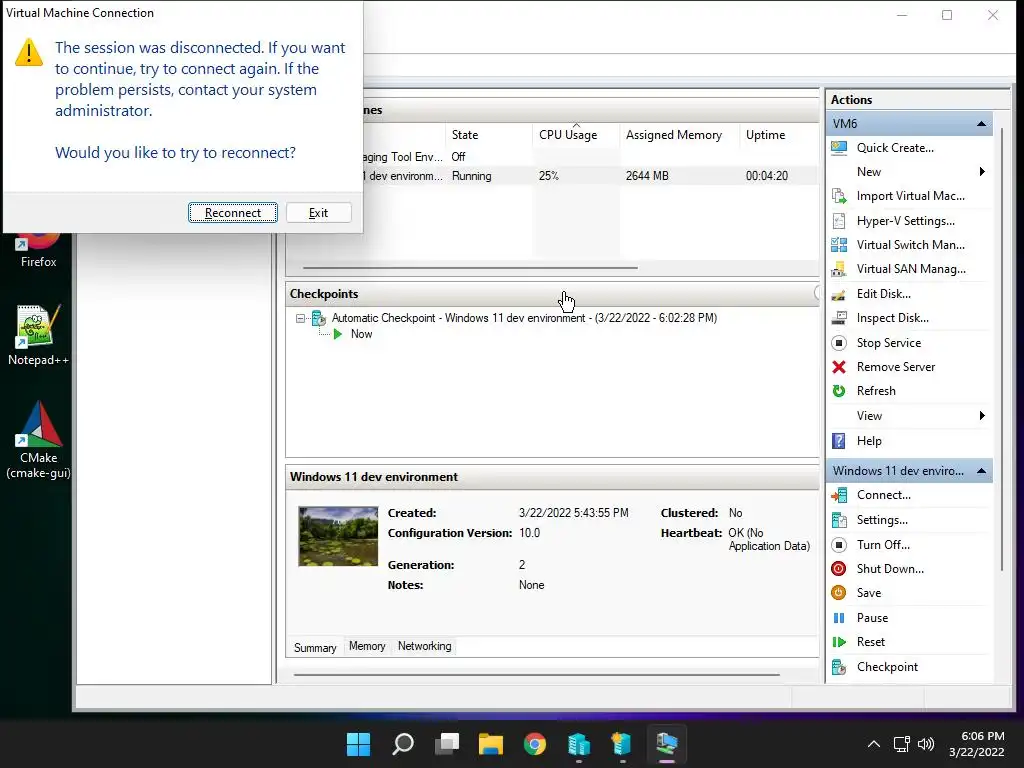This screenshot has height=768, width=1024.
Task: Click Connect for the Windows 11 VM
Action: 883,495
